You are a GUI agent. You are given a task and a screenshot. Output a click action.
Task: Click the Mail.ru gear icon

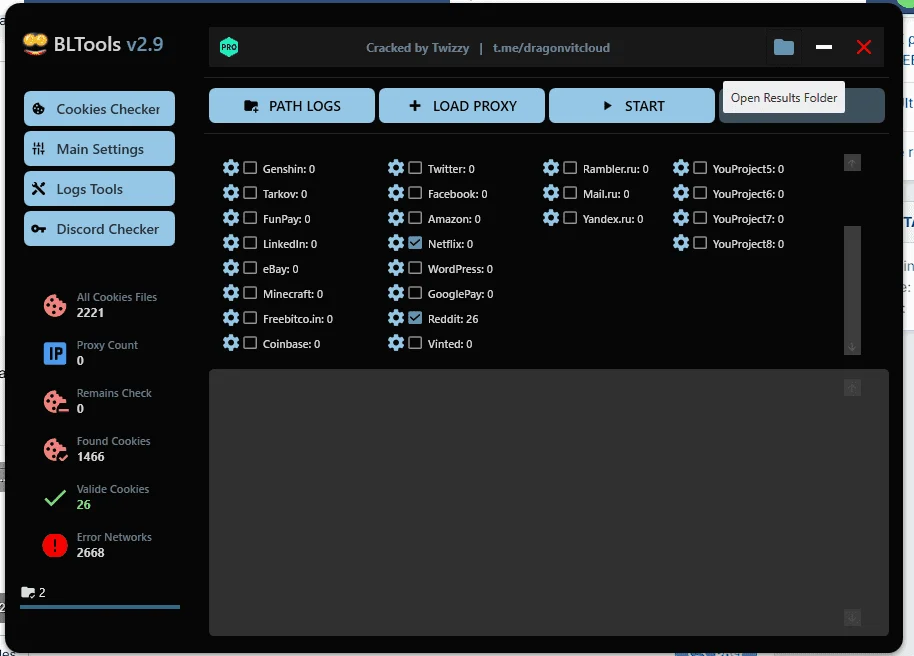tap(551, 193)
